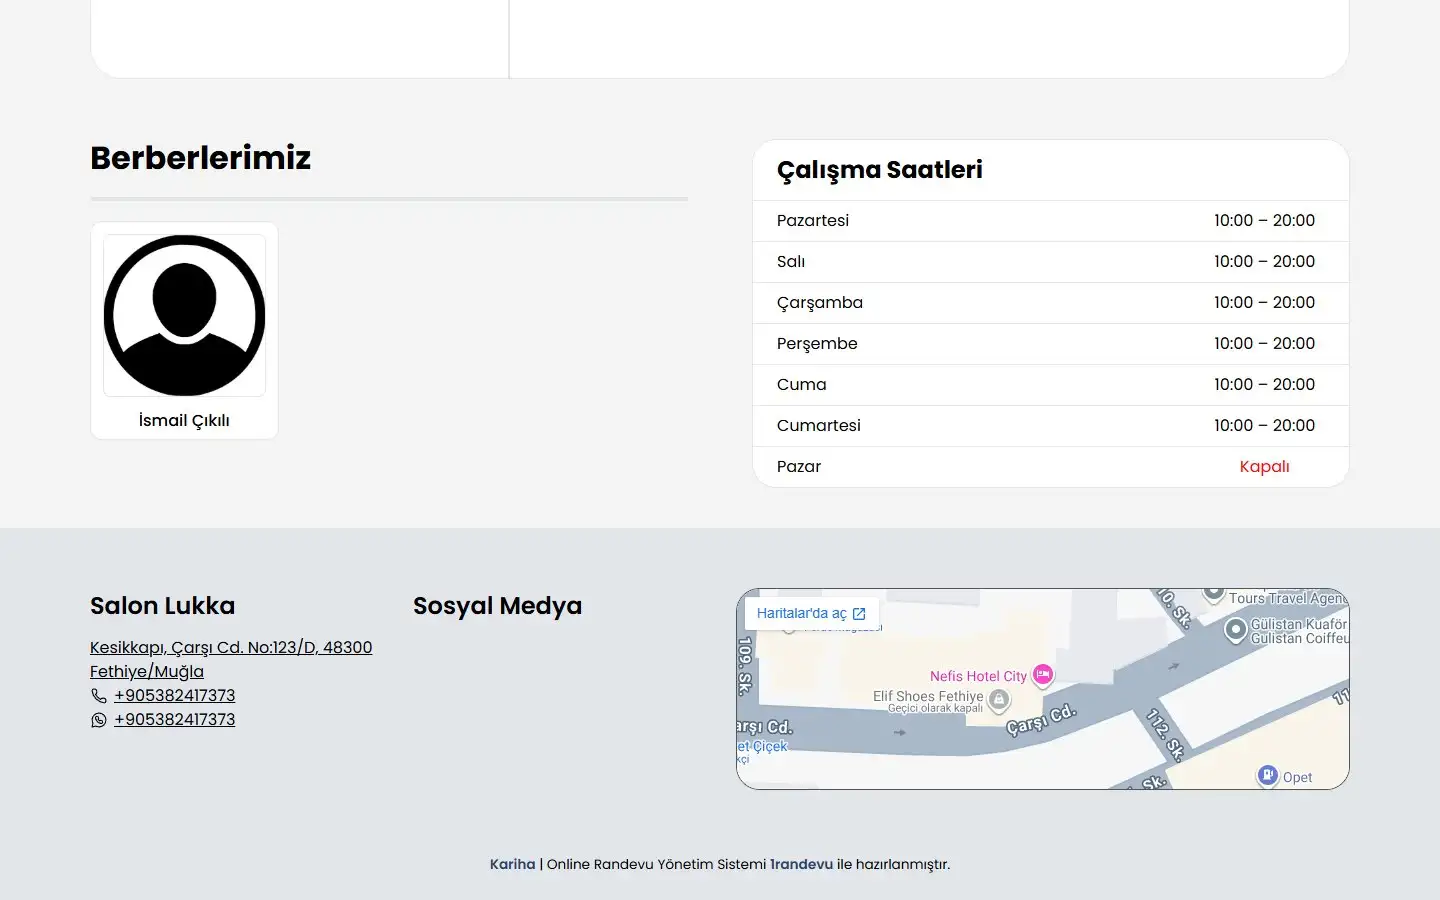Click the Perşembe row label
The height and width of the screenshot is (900, 1440).
click(817, 343)
